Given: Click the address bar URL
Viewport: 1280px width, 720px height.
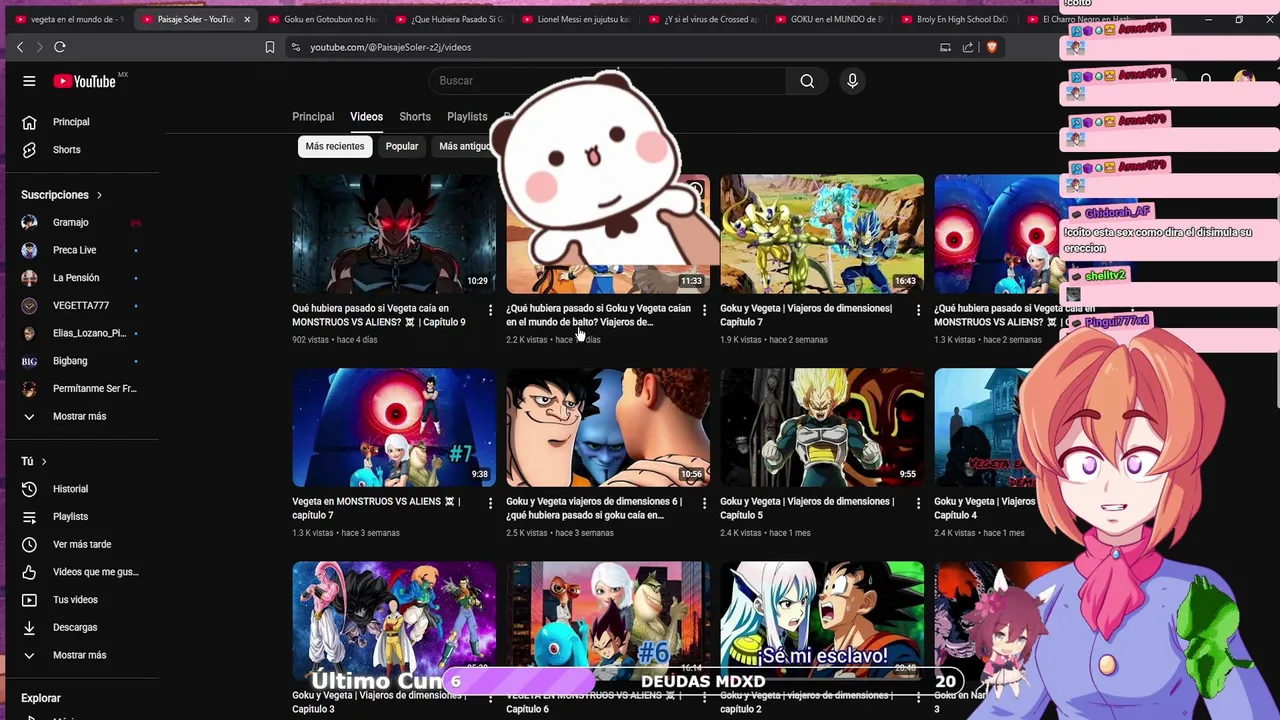Looking at the screenshot, I should point(390,47).
